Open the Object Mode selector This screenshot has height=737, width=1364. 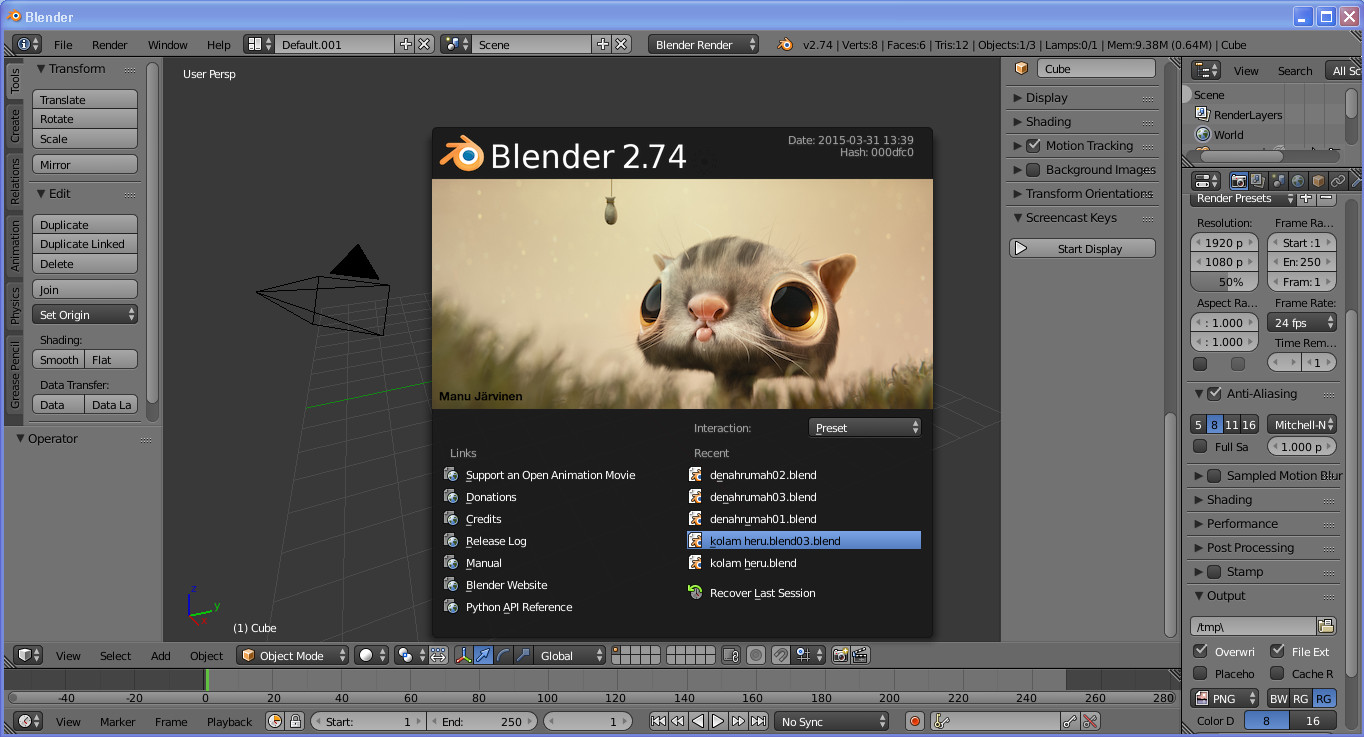(293, 656)
